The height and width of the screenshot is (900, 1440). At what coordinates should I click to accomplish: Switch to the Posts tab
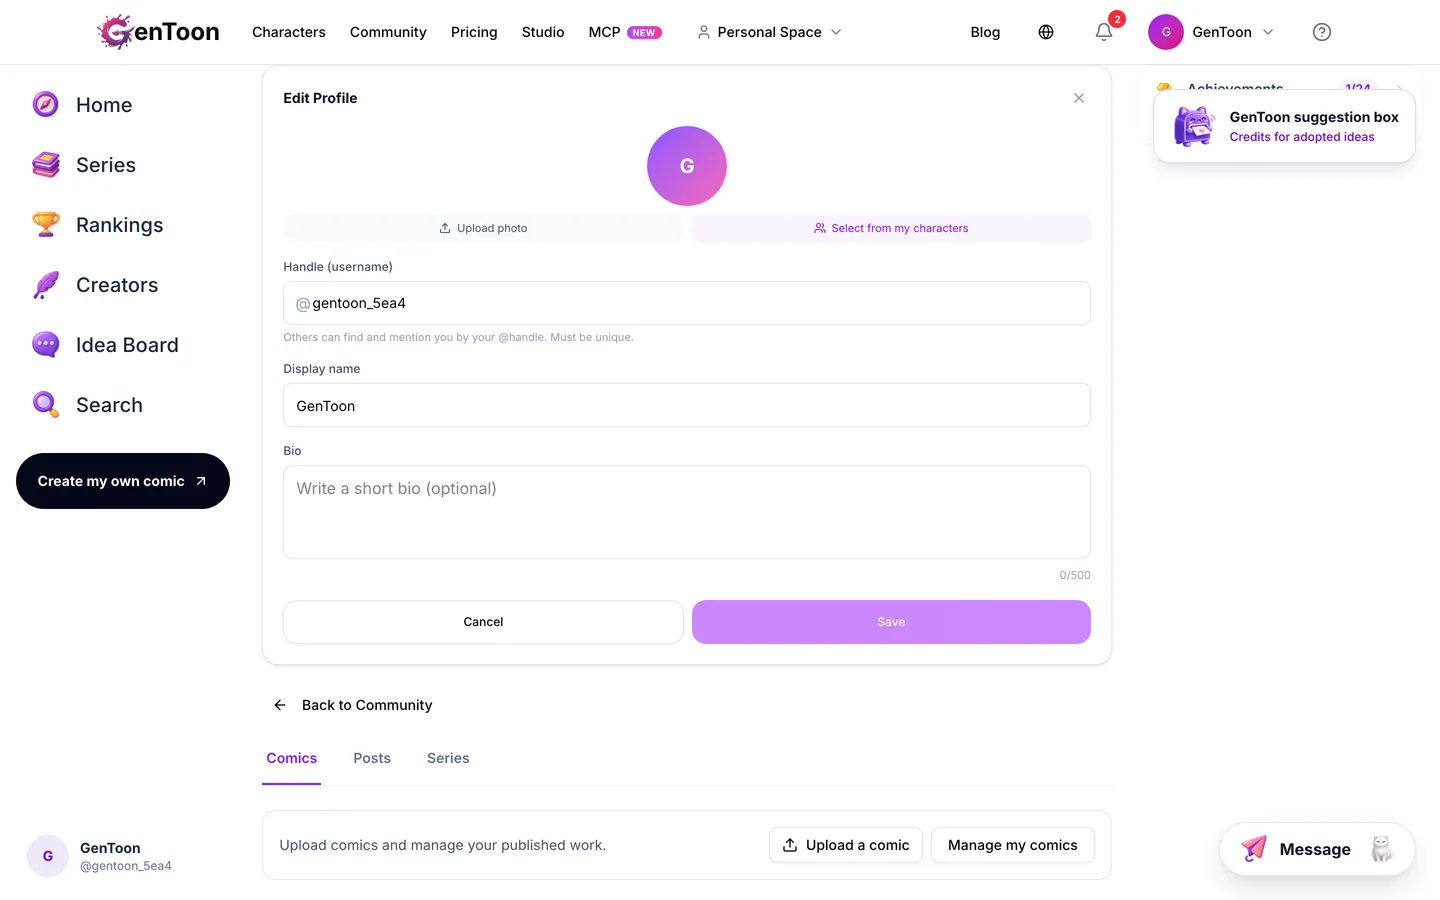click(372, 758)
